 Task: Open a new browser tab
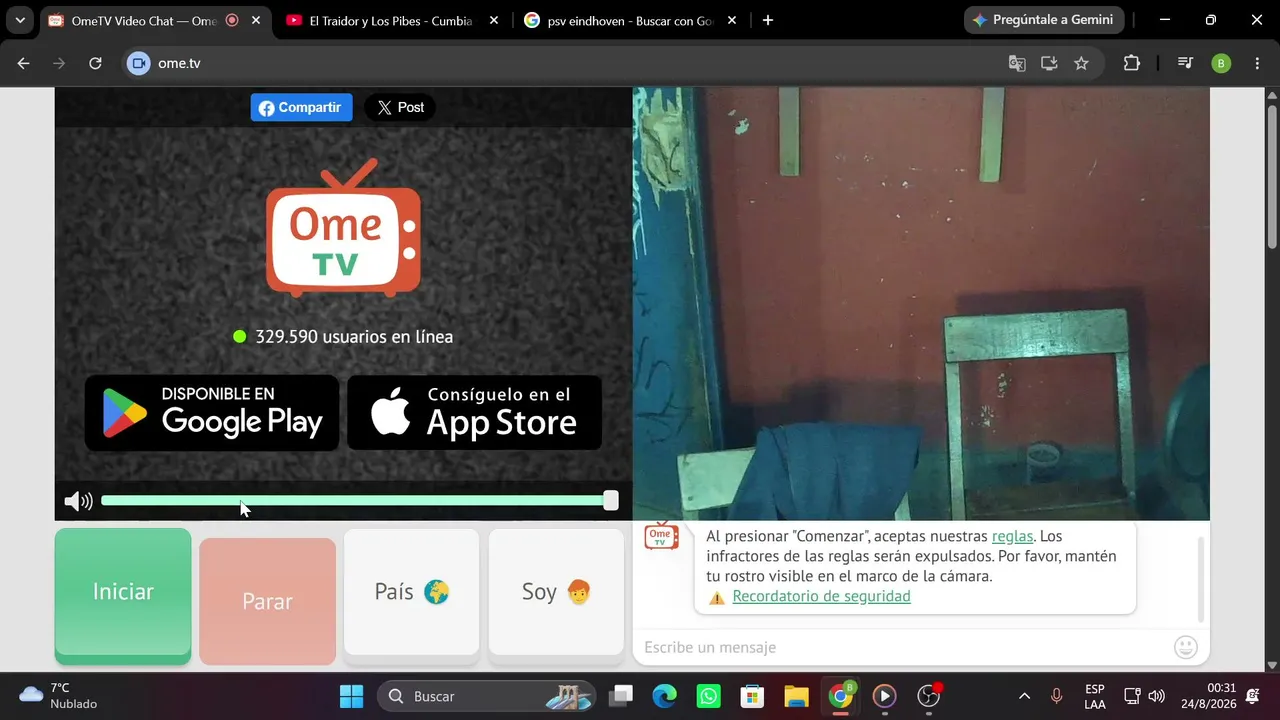pos(768,21)
